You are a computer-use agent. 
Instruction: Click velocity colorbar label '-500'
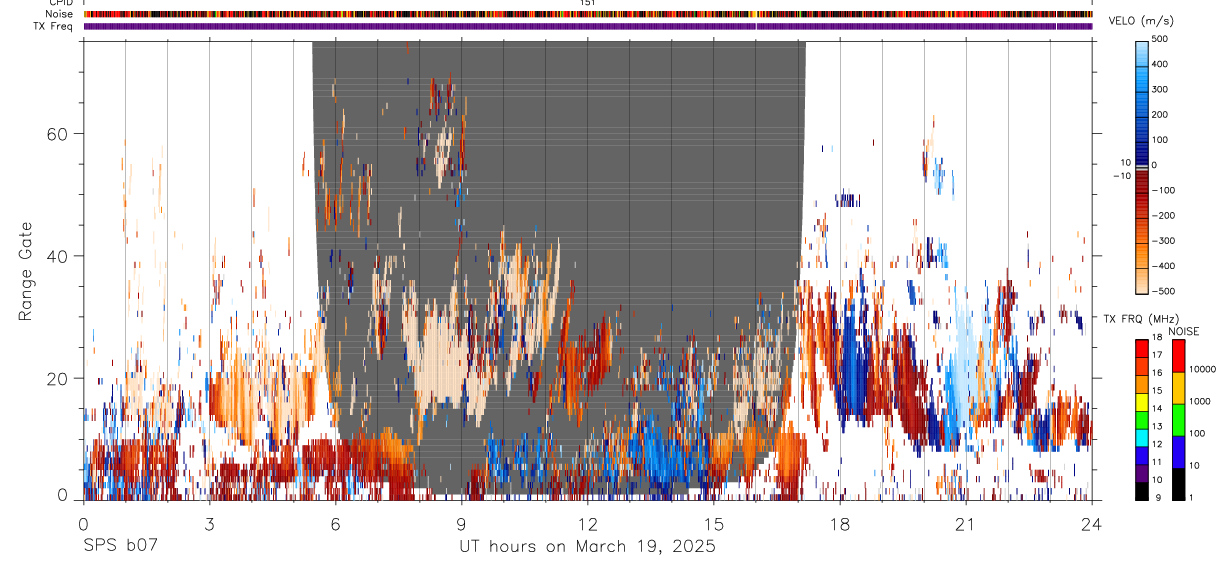pos(1163,291)
